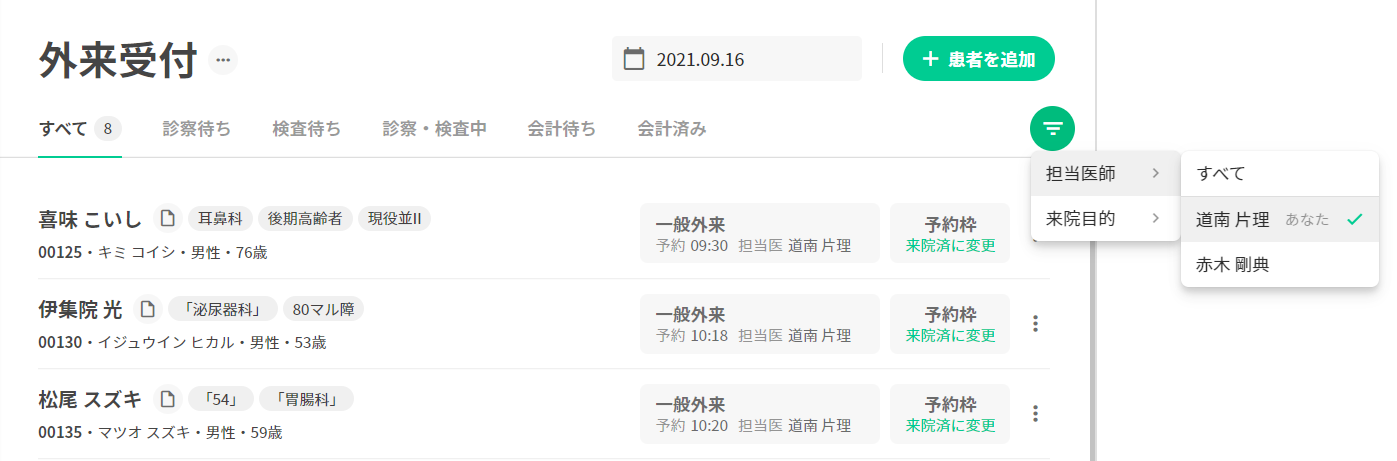Click the calendar icon in date field
This screenshot has width=1397, height=461.
pos(634,59)
